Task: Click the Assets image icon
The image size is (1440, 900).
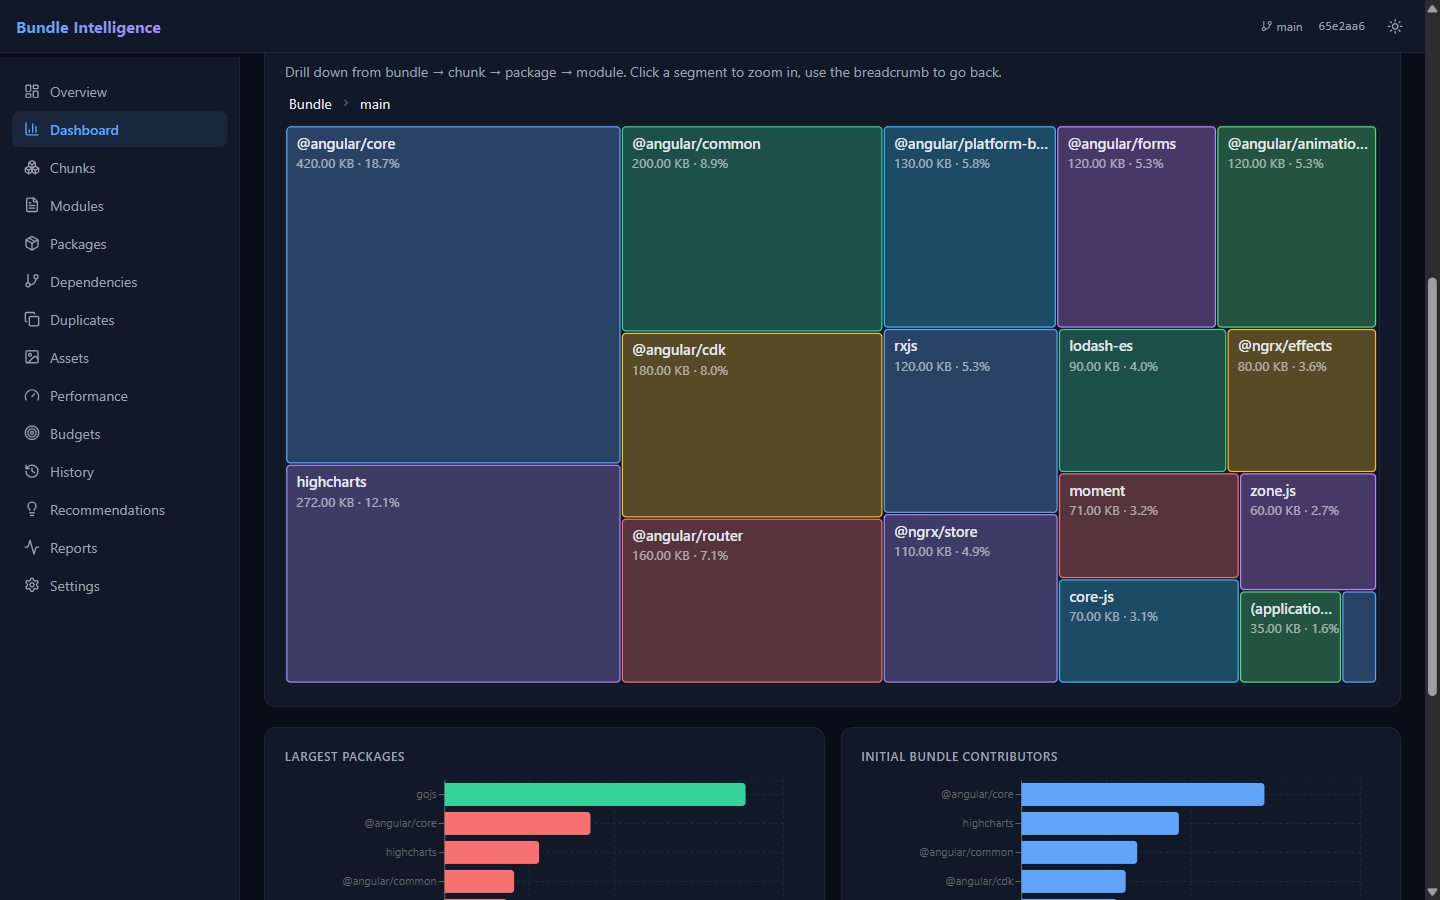Action: coord(32,357)
